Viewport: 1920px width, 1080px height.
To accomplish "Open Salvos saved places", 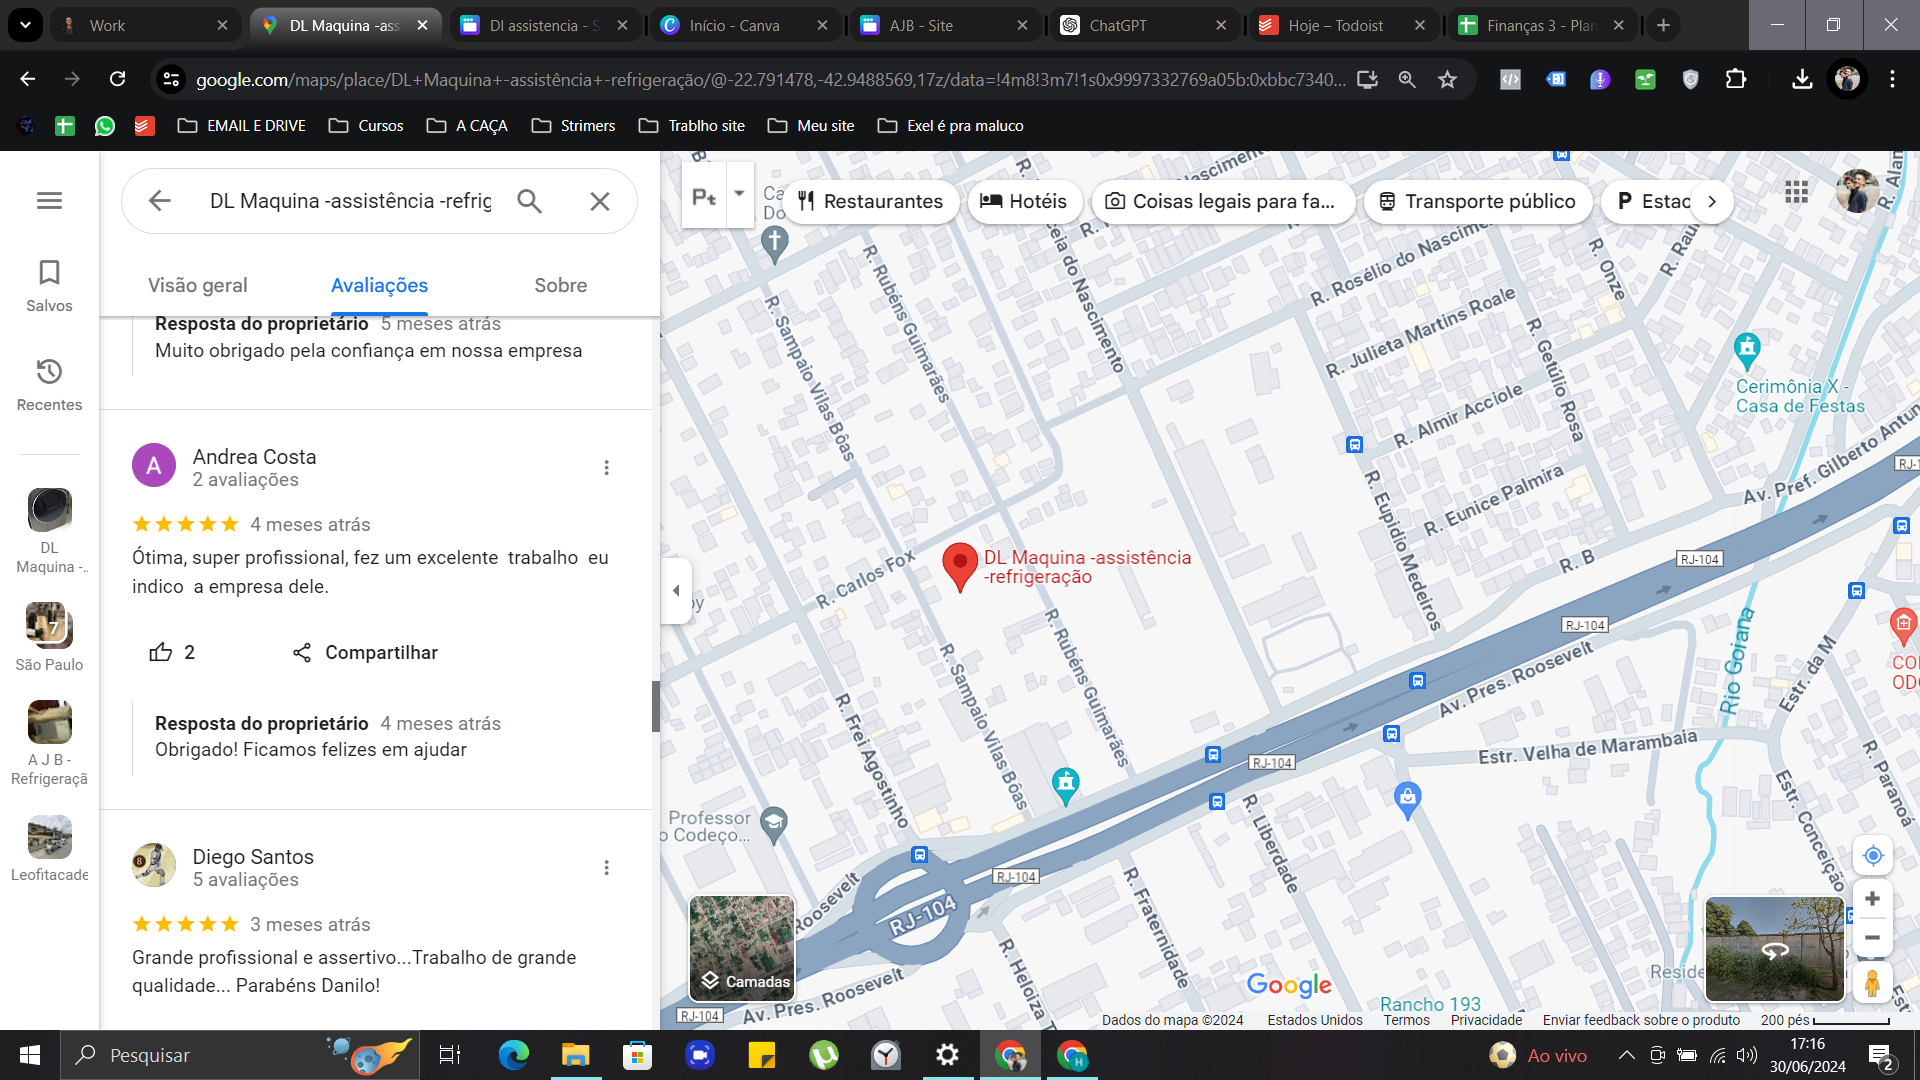I will pos(49,286).
